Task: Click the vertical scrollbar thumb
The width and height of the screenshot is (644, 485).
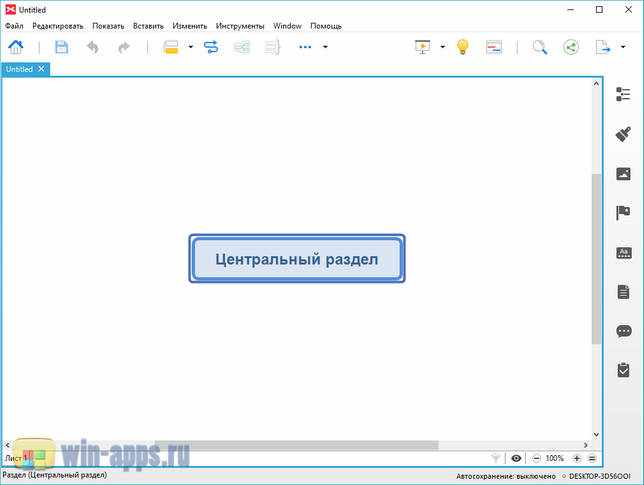Action: [x=596, y=258]
